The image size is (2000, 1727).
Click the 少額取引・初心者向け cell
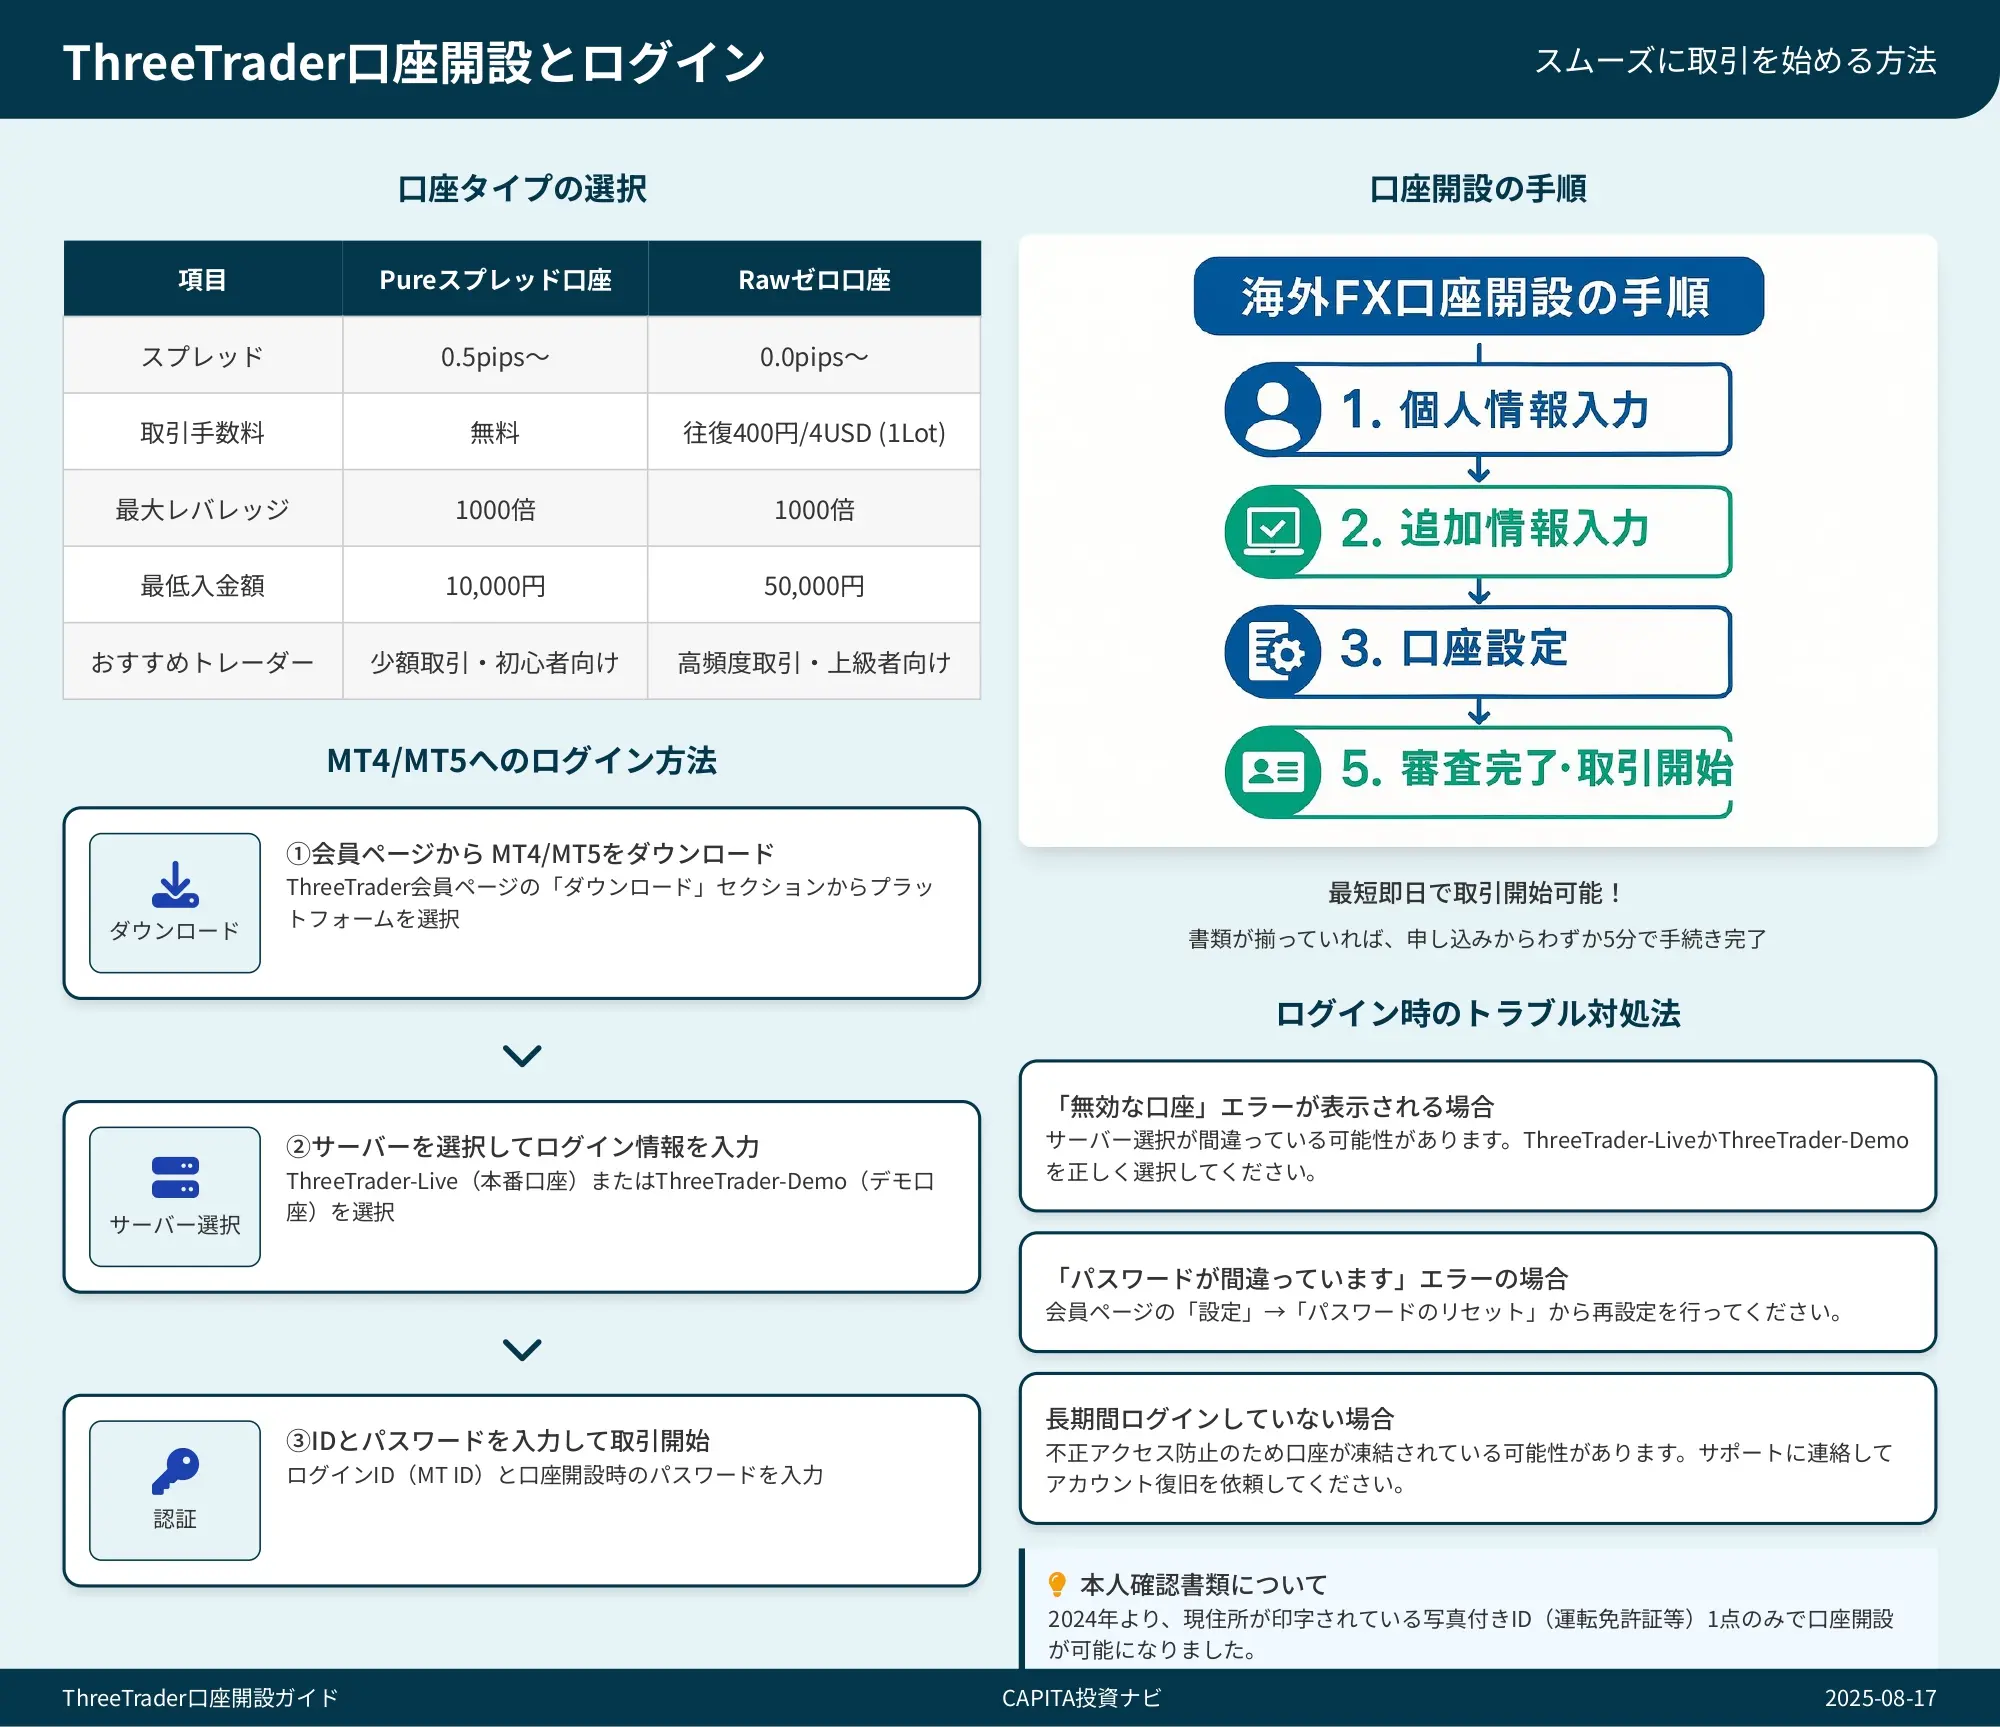point(495,662)
